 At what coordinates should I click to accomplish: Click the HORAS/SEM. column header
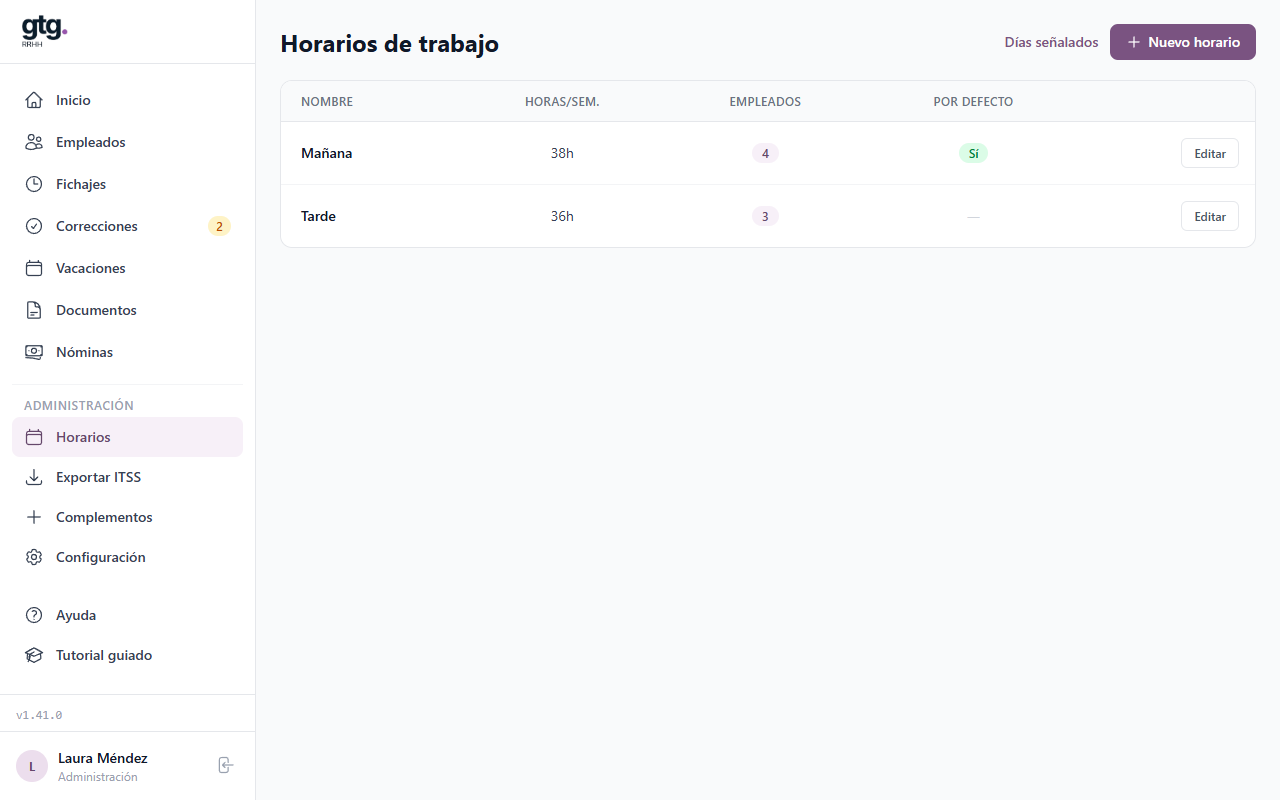coord(562,102)
